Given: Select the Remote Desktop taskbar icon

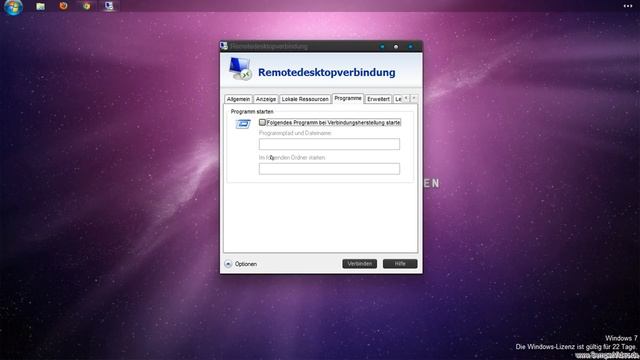Looking at the screenshot, I should (109, 6).
